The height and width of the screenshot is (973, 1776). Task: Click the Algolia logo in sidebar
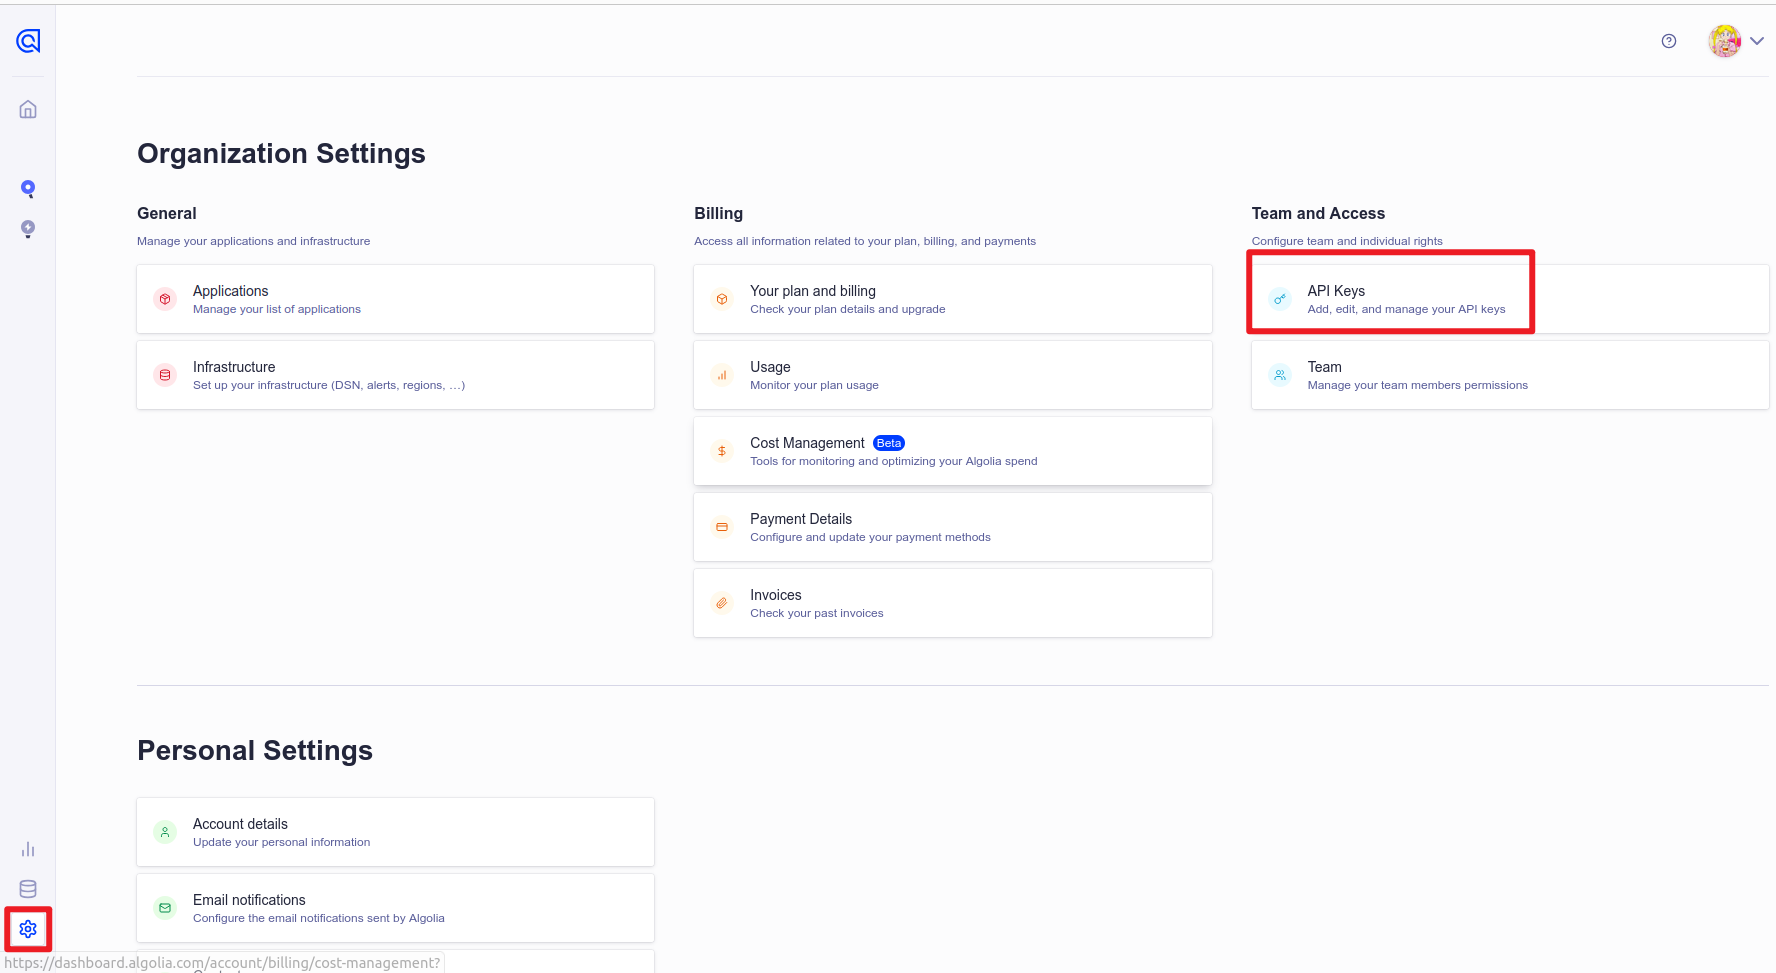coord(28,41)
